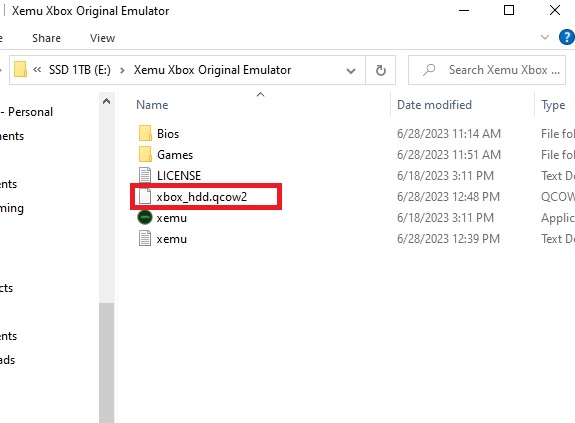
Task: Select the xbox_hdd.qcow2 file icon
Action: (145, 196)
